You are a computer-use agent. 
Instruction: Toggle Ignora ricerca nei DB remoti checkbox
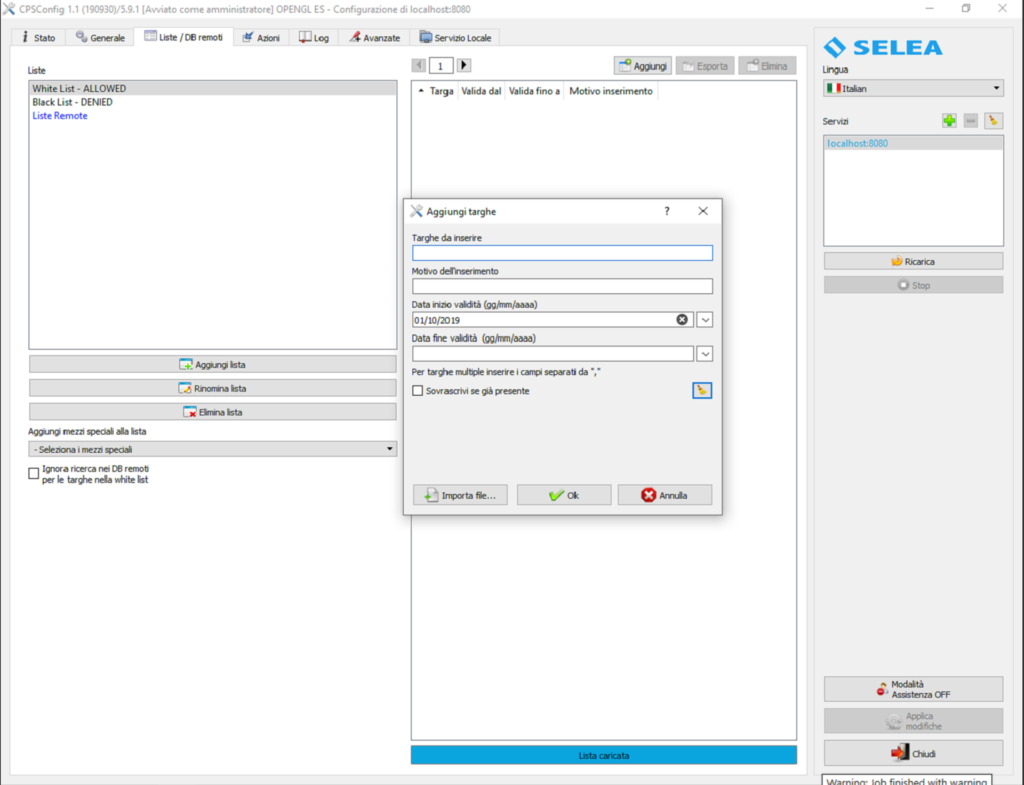(x=34, y=474)
